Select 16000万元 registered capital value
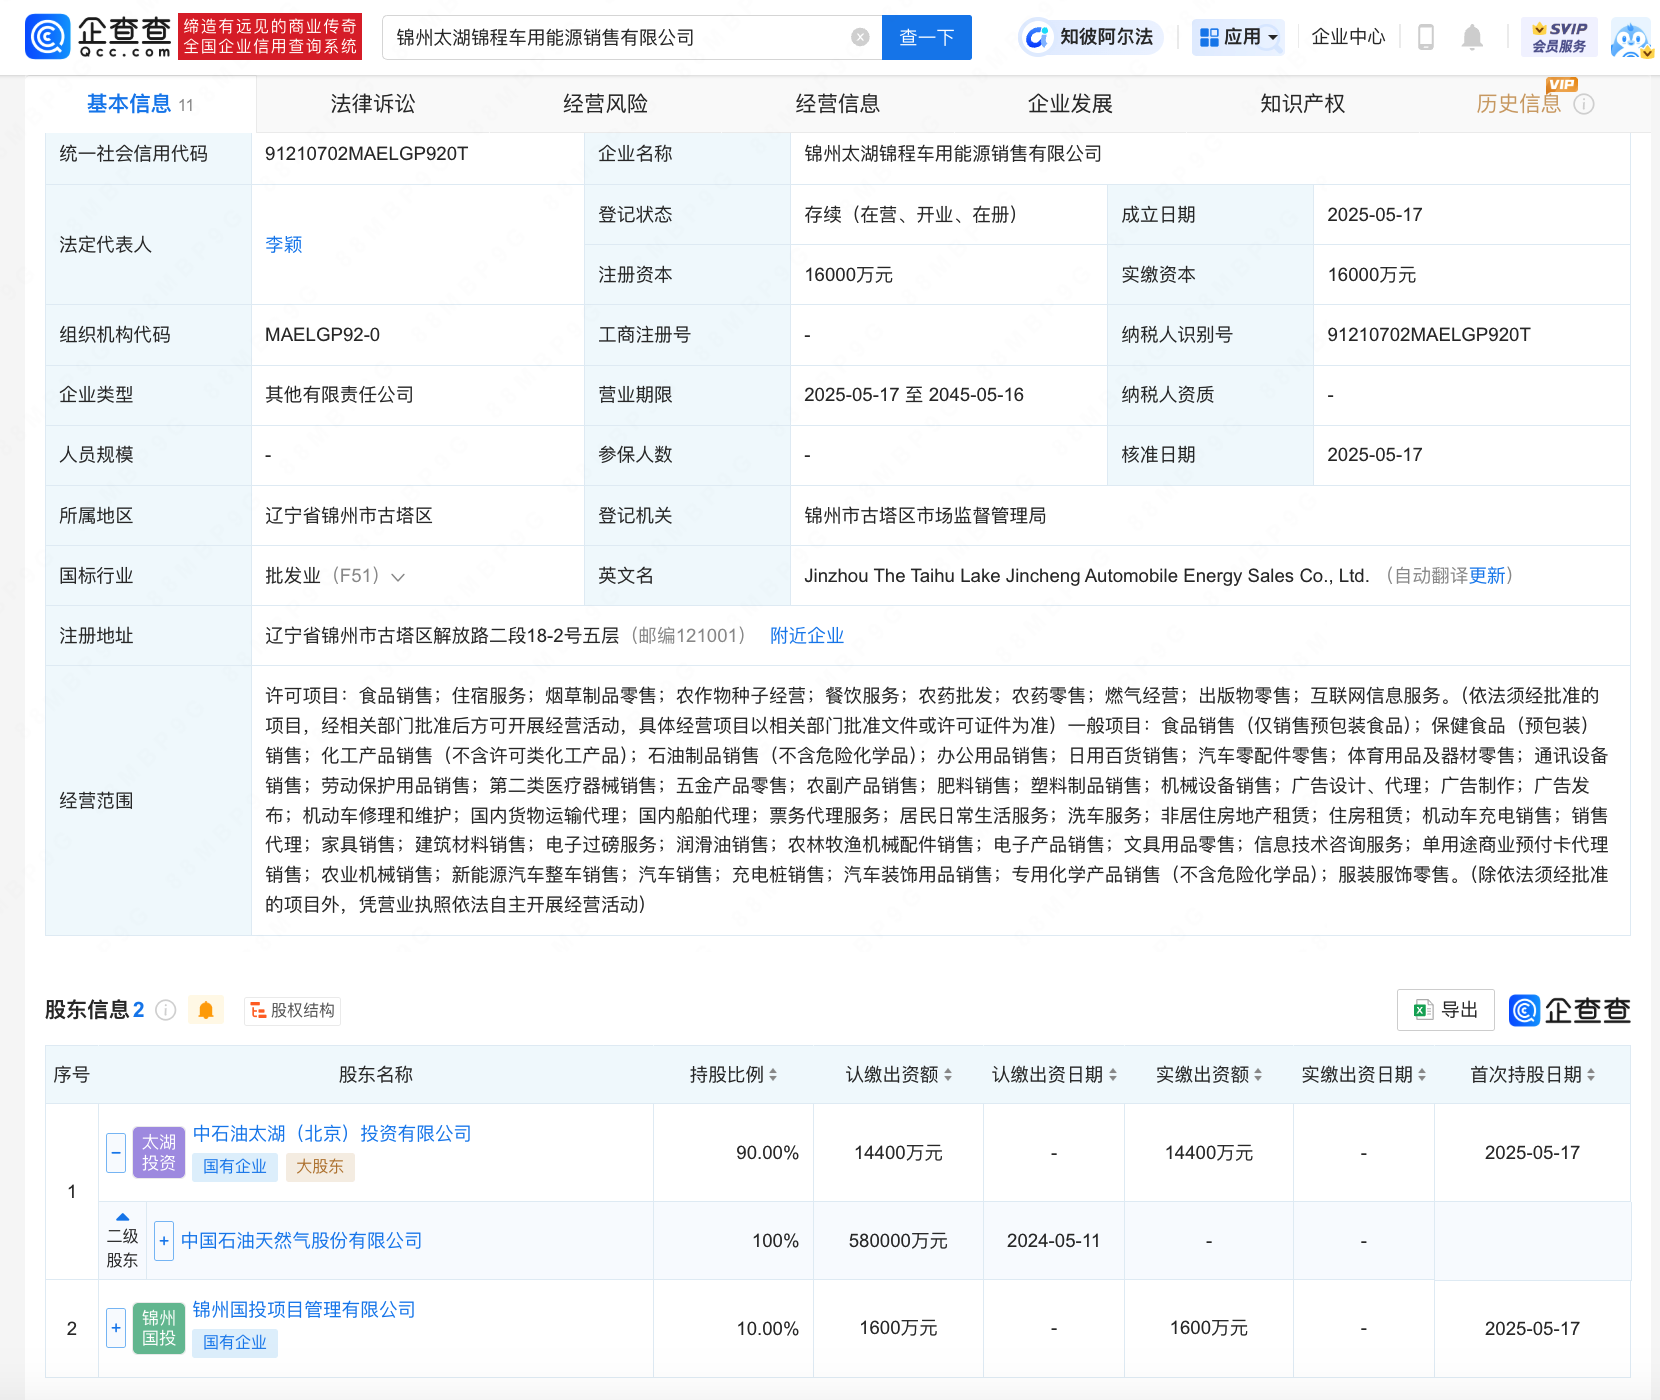Image resolution: width=1660 pixels, height=1400 pixels. [849, 275]
